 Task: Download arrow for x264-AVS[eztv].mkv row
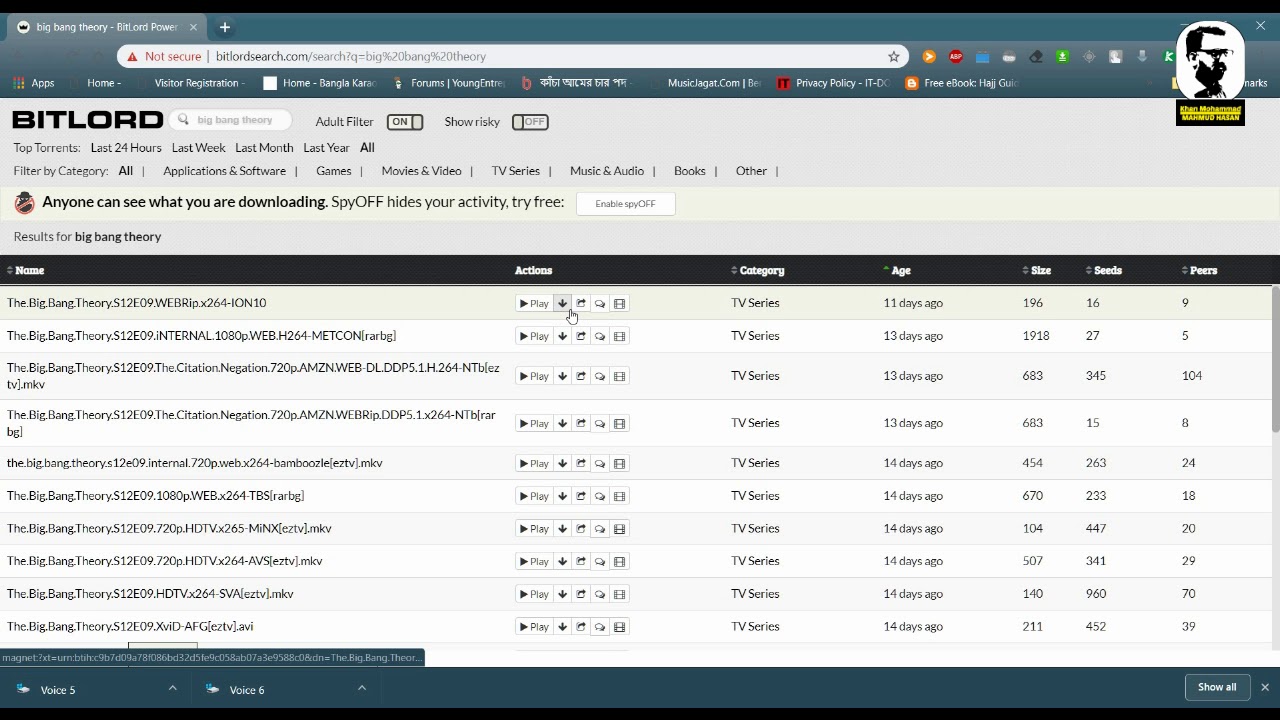[562, 562]
